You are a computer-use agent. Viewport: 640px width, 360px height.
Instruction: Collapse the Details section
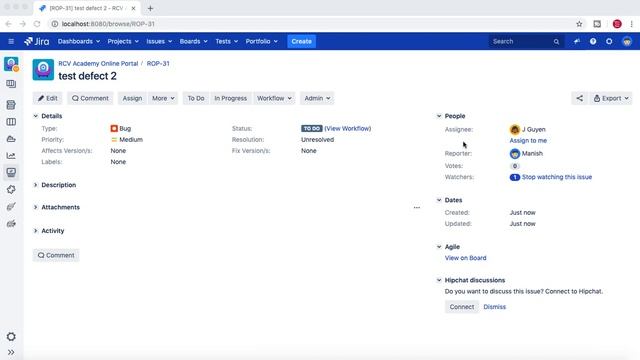[x=36, y=116]
